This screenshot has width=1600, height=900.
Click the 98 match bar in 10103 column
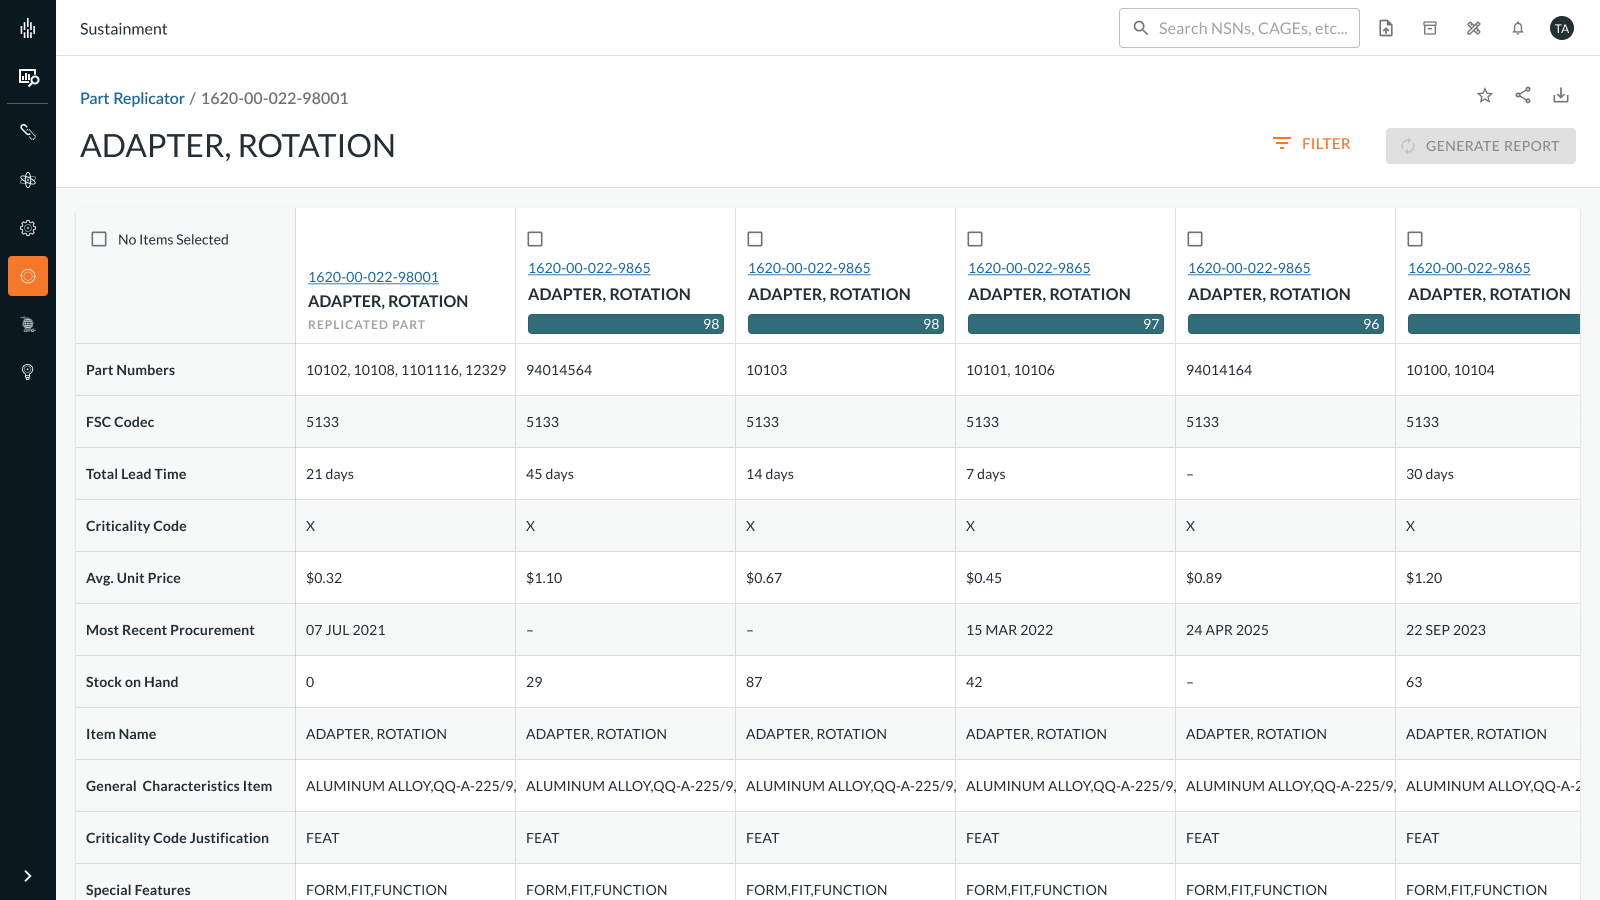(846, 324)
